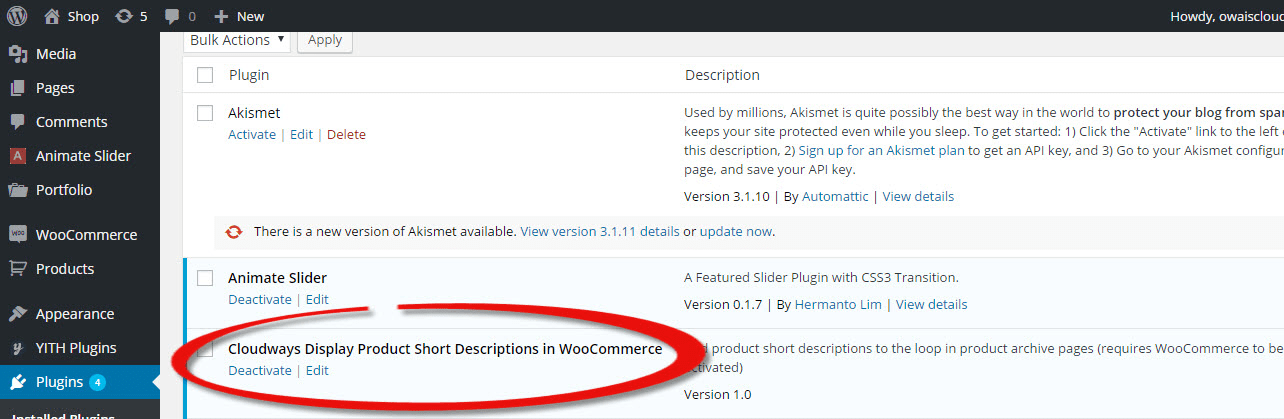
Task: Click the Pages sidebar icon
Action: coord(18,88)
